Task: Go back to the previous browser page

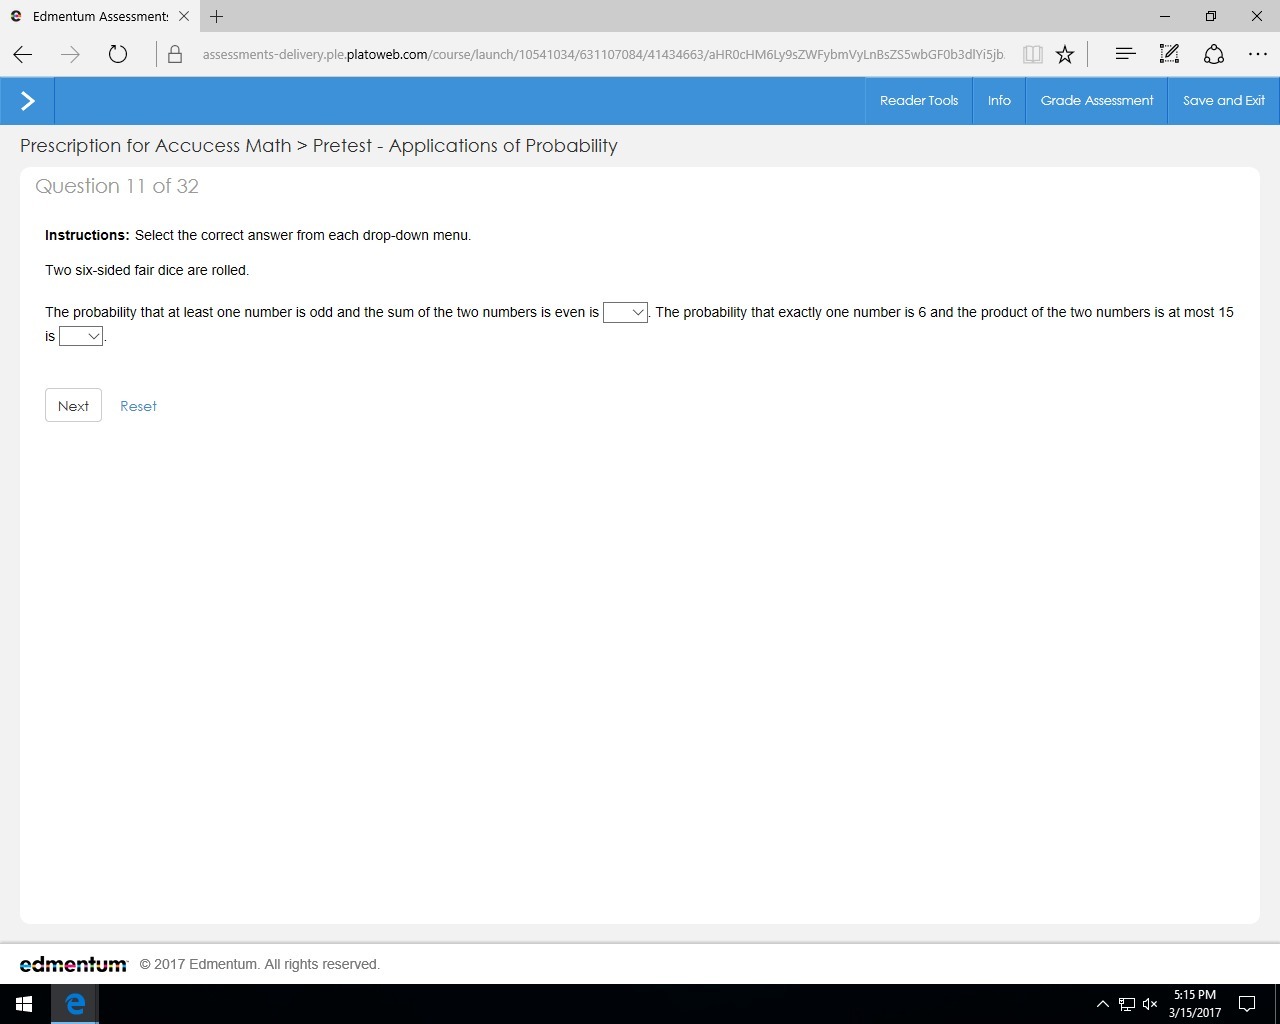Action: pyautogui.click(x=23, y=55)
